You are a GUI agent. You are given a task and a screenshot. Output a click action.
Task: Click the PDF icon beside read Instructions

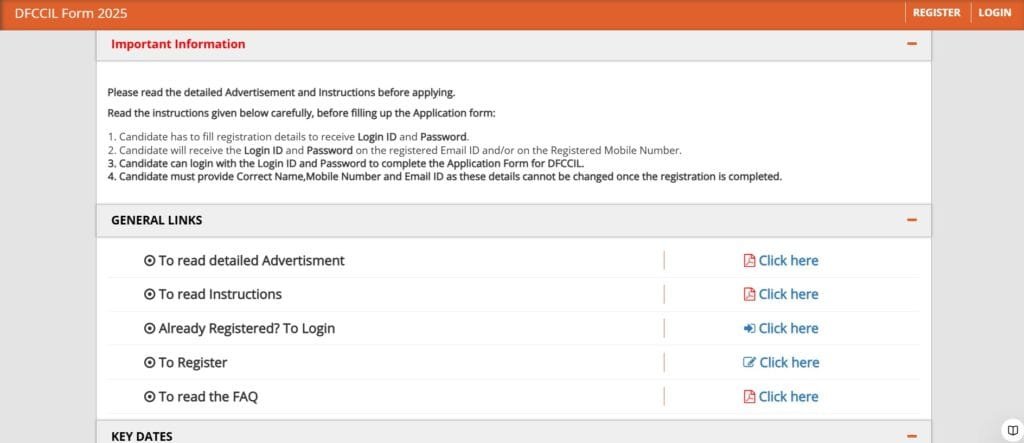click(x=749, y=295)
